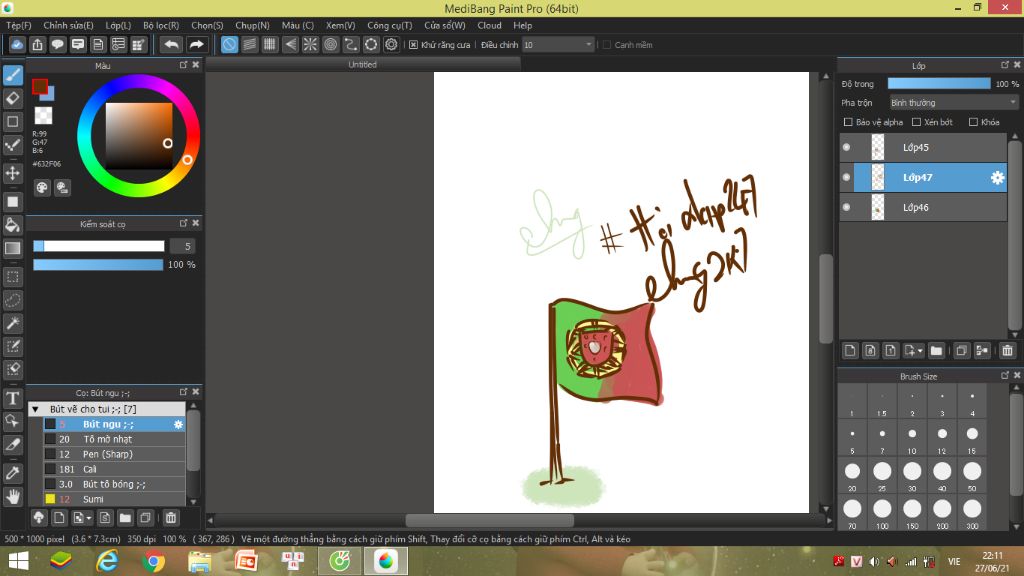Enable radial snap guide
This screenshot has width=1024, height=576.
click(x=310, y=44)
